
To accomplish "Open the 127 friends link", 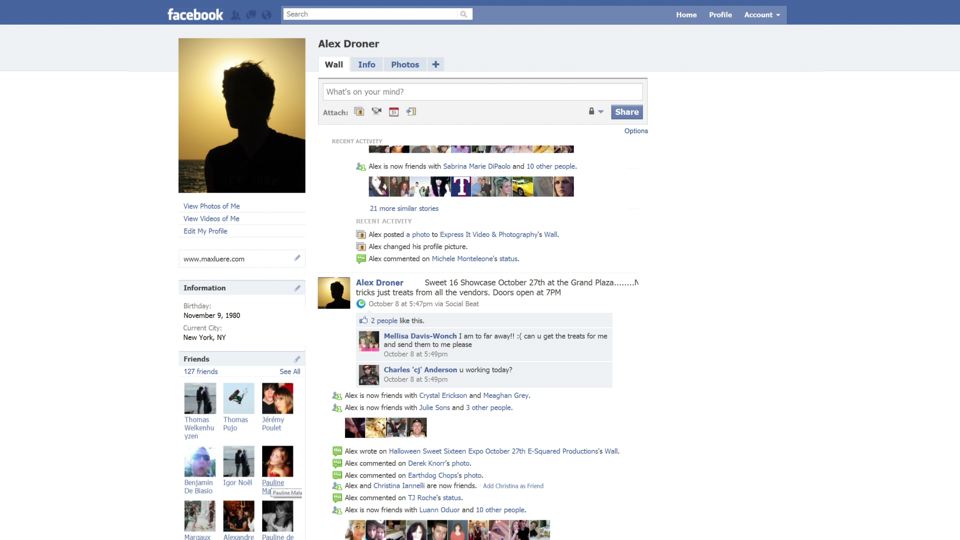I will (200, 372).
